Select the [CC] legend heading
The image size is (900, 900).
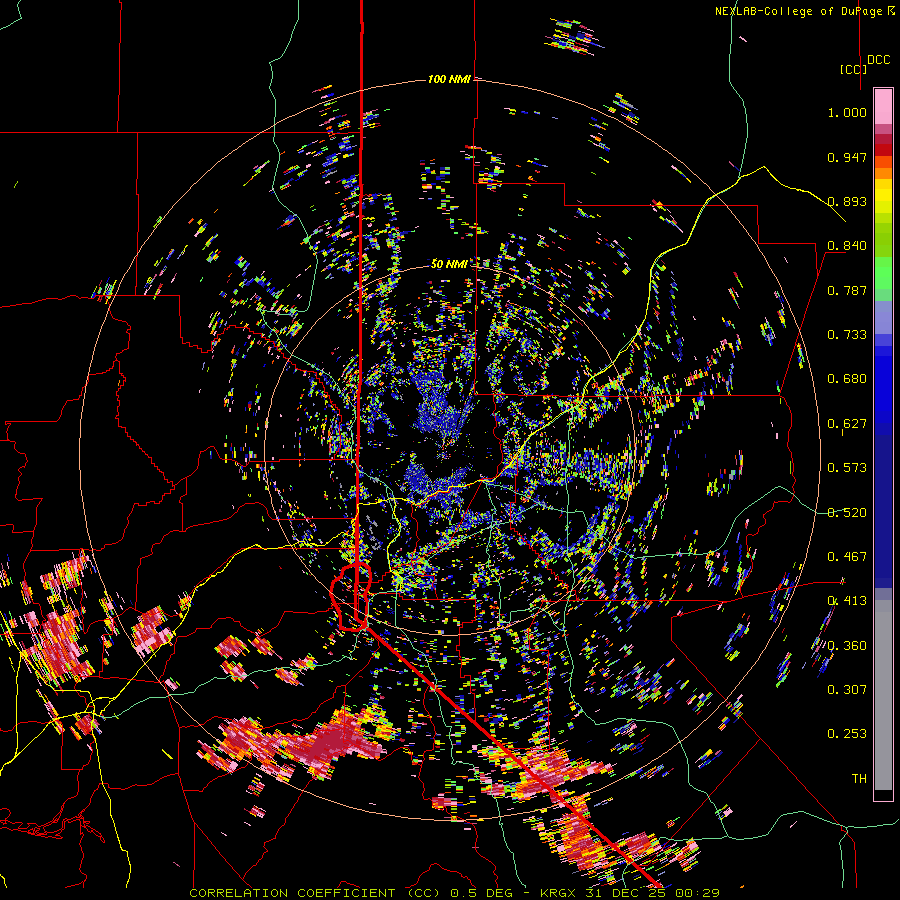pyautogui.click(x=853, y=69)
